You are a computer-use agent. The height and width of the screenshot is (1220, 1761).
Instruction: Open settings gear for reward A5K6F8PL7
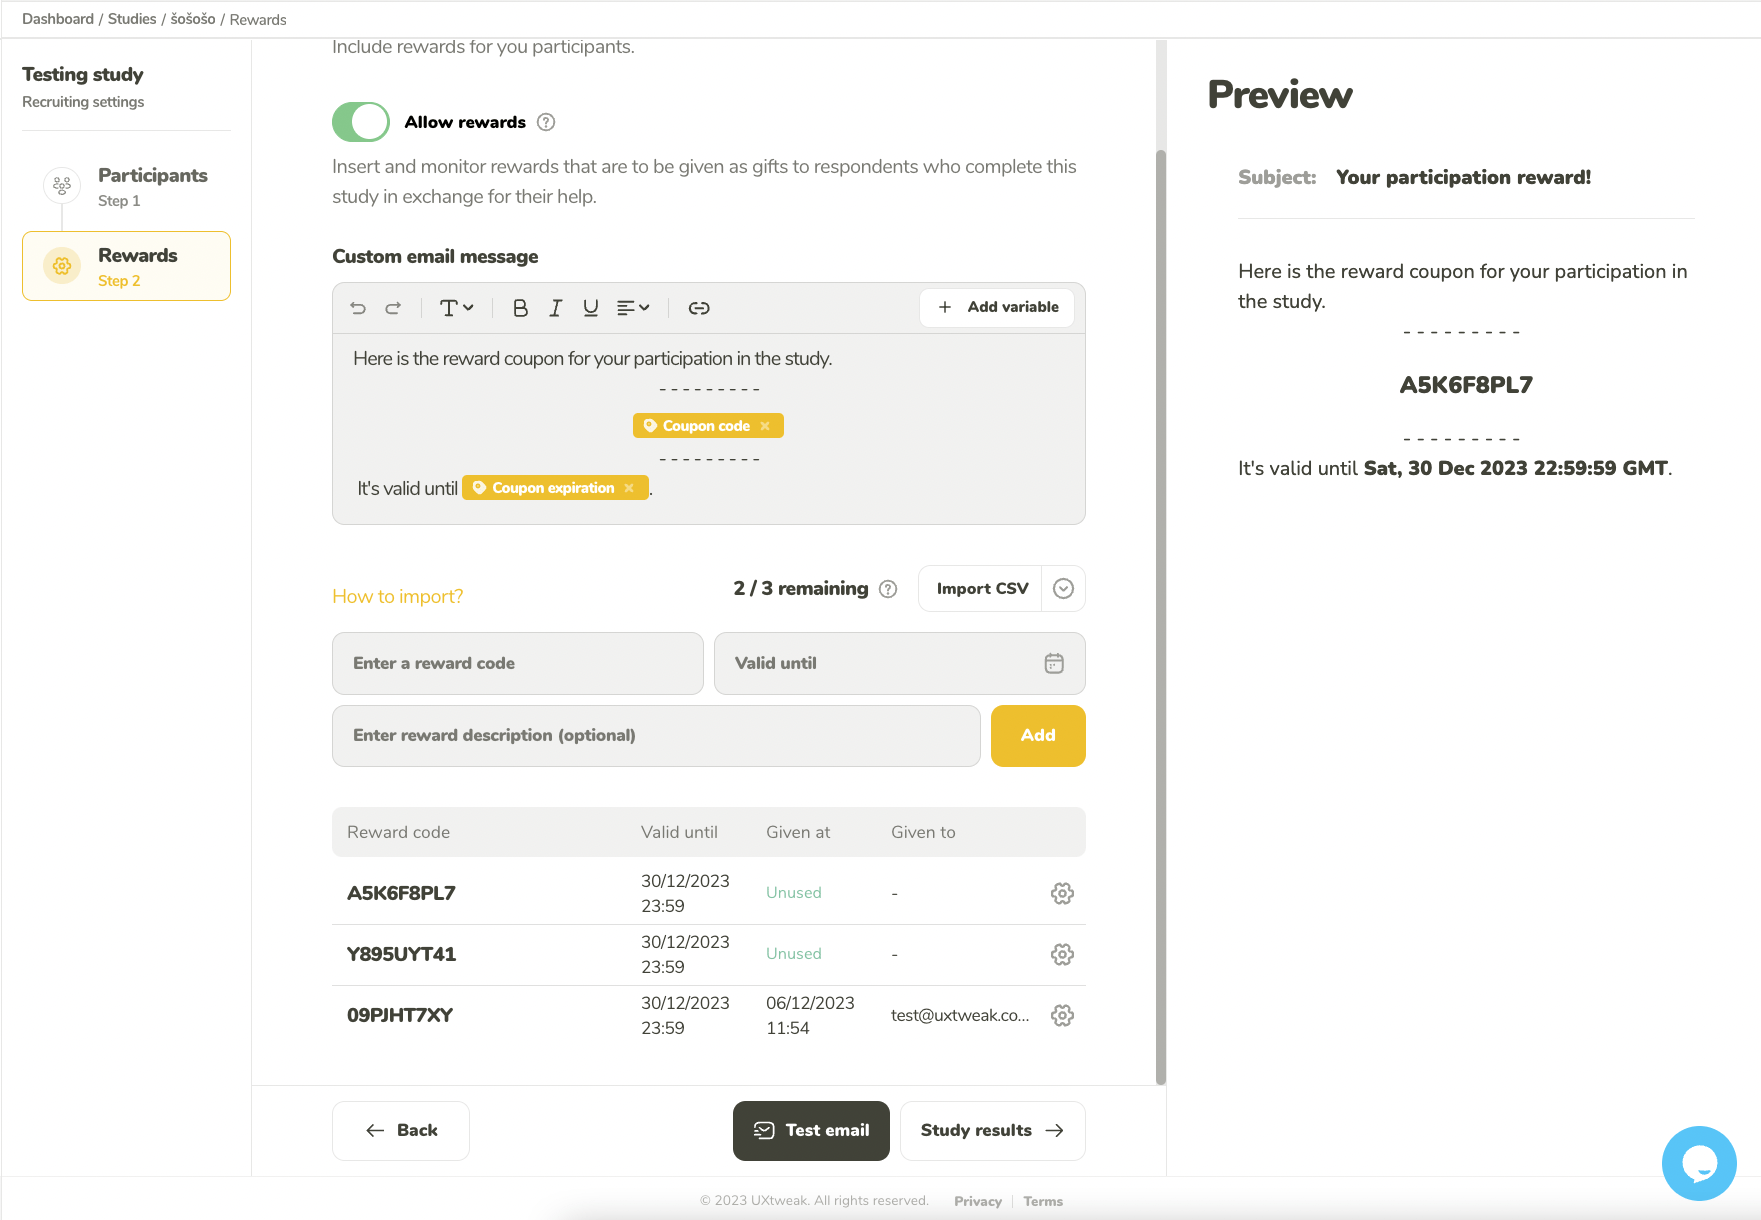pos(1062,893)
